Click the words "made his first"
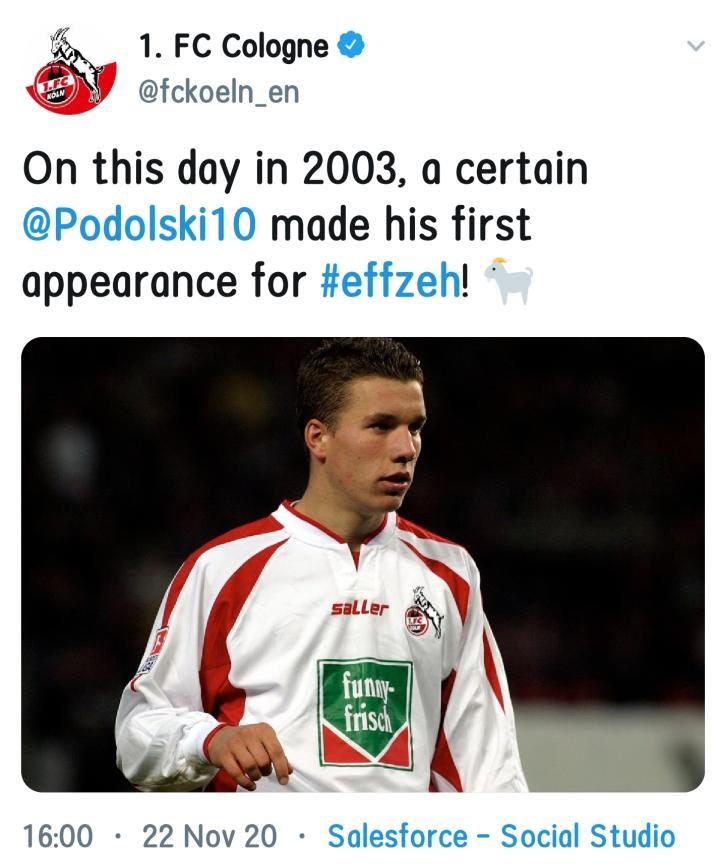This screenshot has width=720, height=868. [401, 225]
